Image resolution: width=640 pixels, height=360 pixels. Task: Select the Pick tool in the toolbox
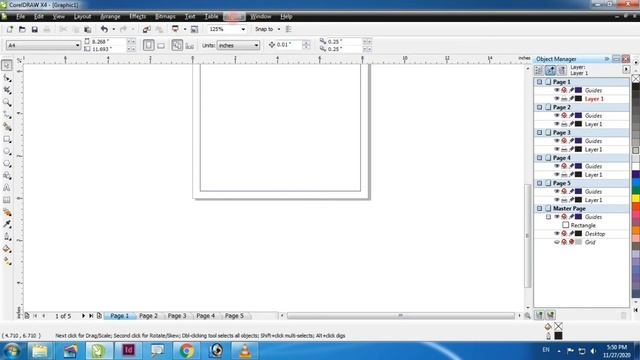pyautogui.click(x=7, y=65)
